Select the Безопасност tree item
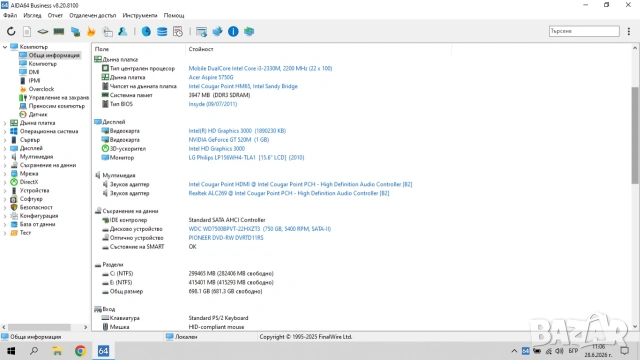Screen dimensions: 640x360 coord(36,207)
